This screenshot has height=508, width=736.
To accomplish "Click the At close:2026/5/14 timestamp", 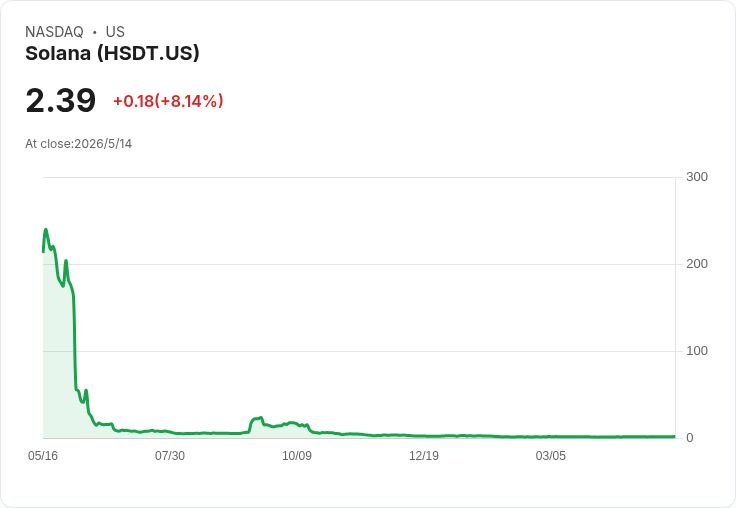I will 78,144.
